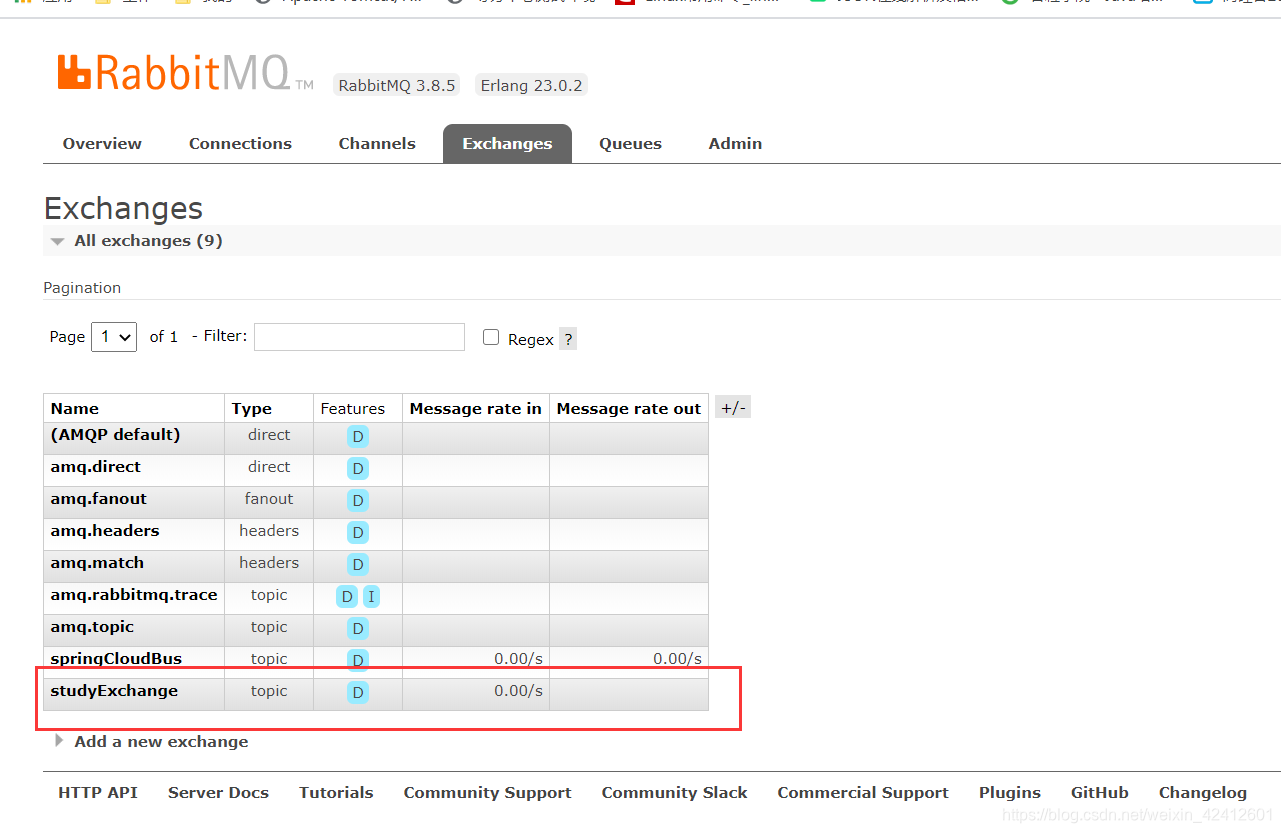Screen dimensions: 1281x833
Task: Open the GitHub footer link
Action: (x=1100, y=793)
